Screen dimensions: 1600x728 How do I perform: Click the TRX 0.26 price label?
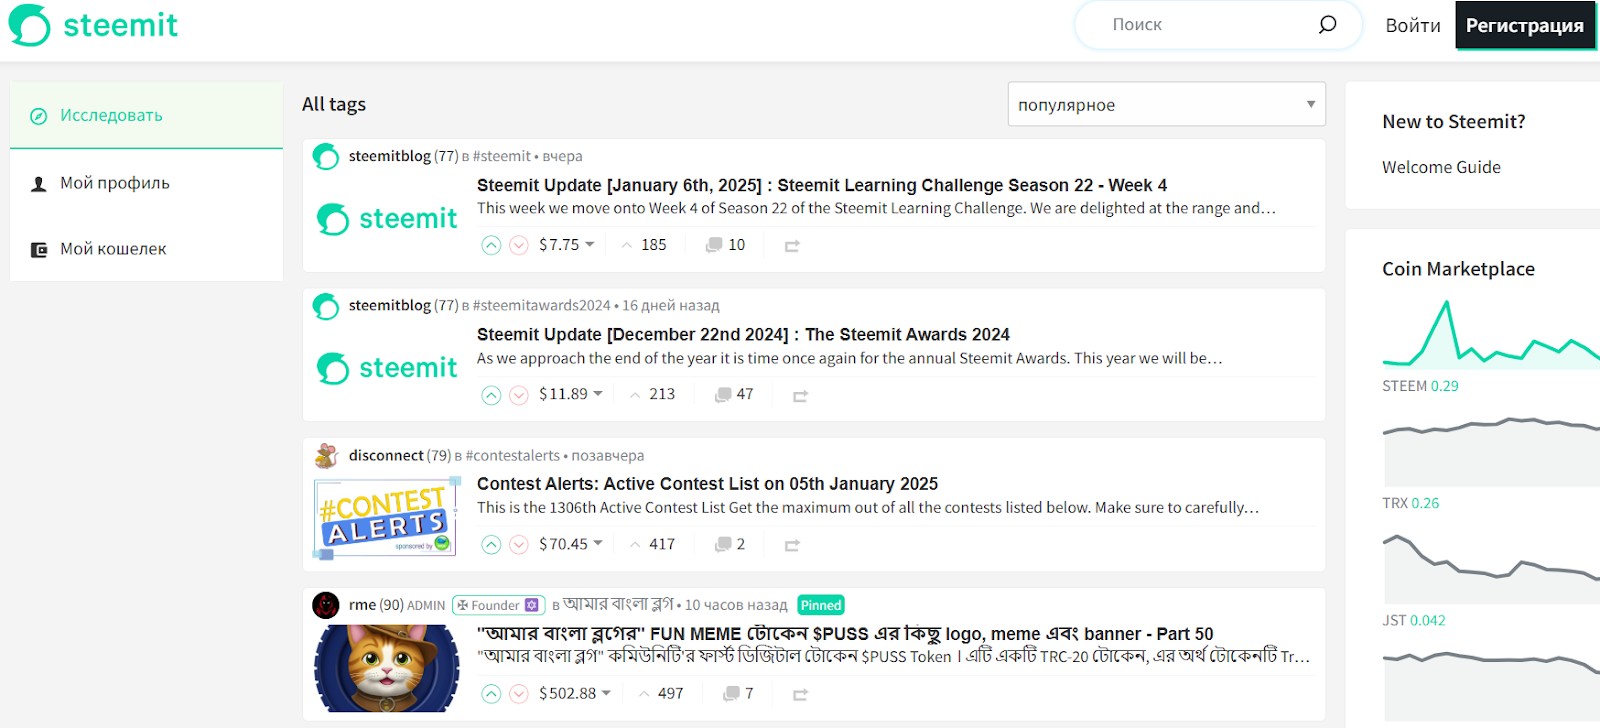coord(1410,504)
